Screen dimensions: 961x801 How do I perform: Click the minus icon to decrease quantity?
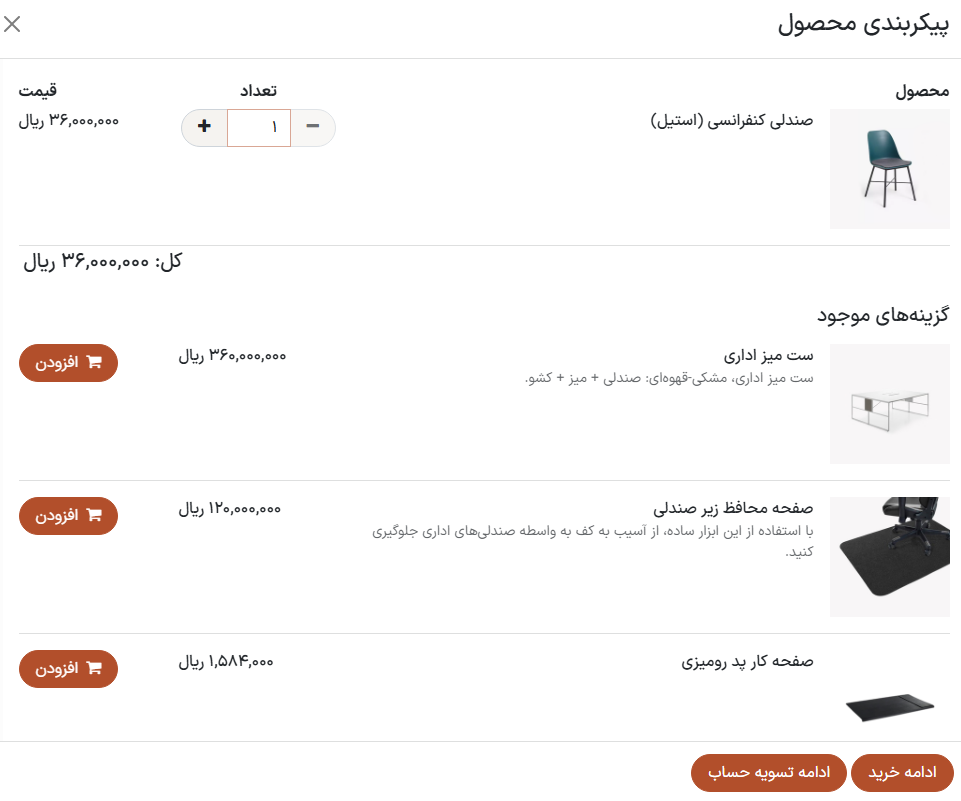pos(313,128)
